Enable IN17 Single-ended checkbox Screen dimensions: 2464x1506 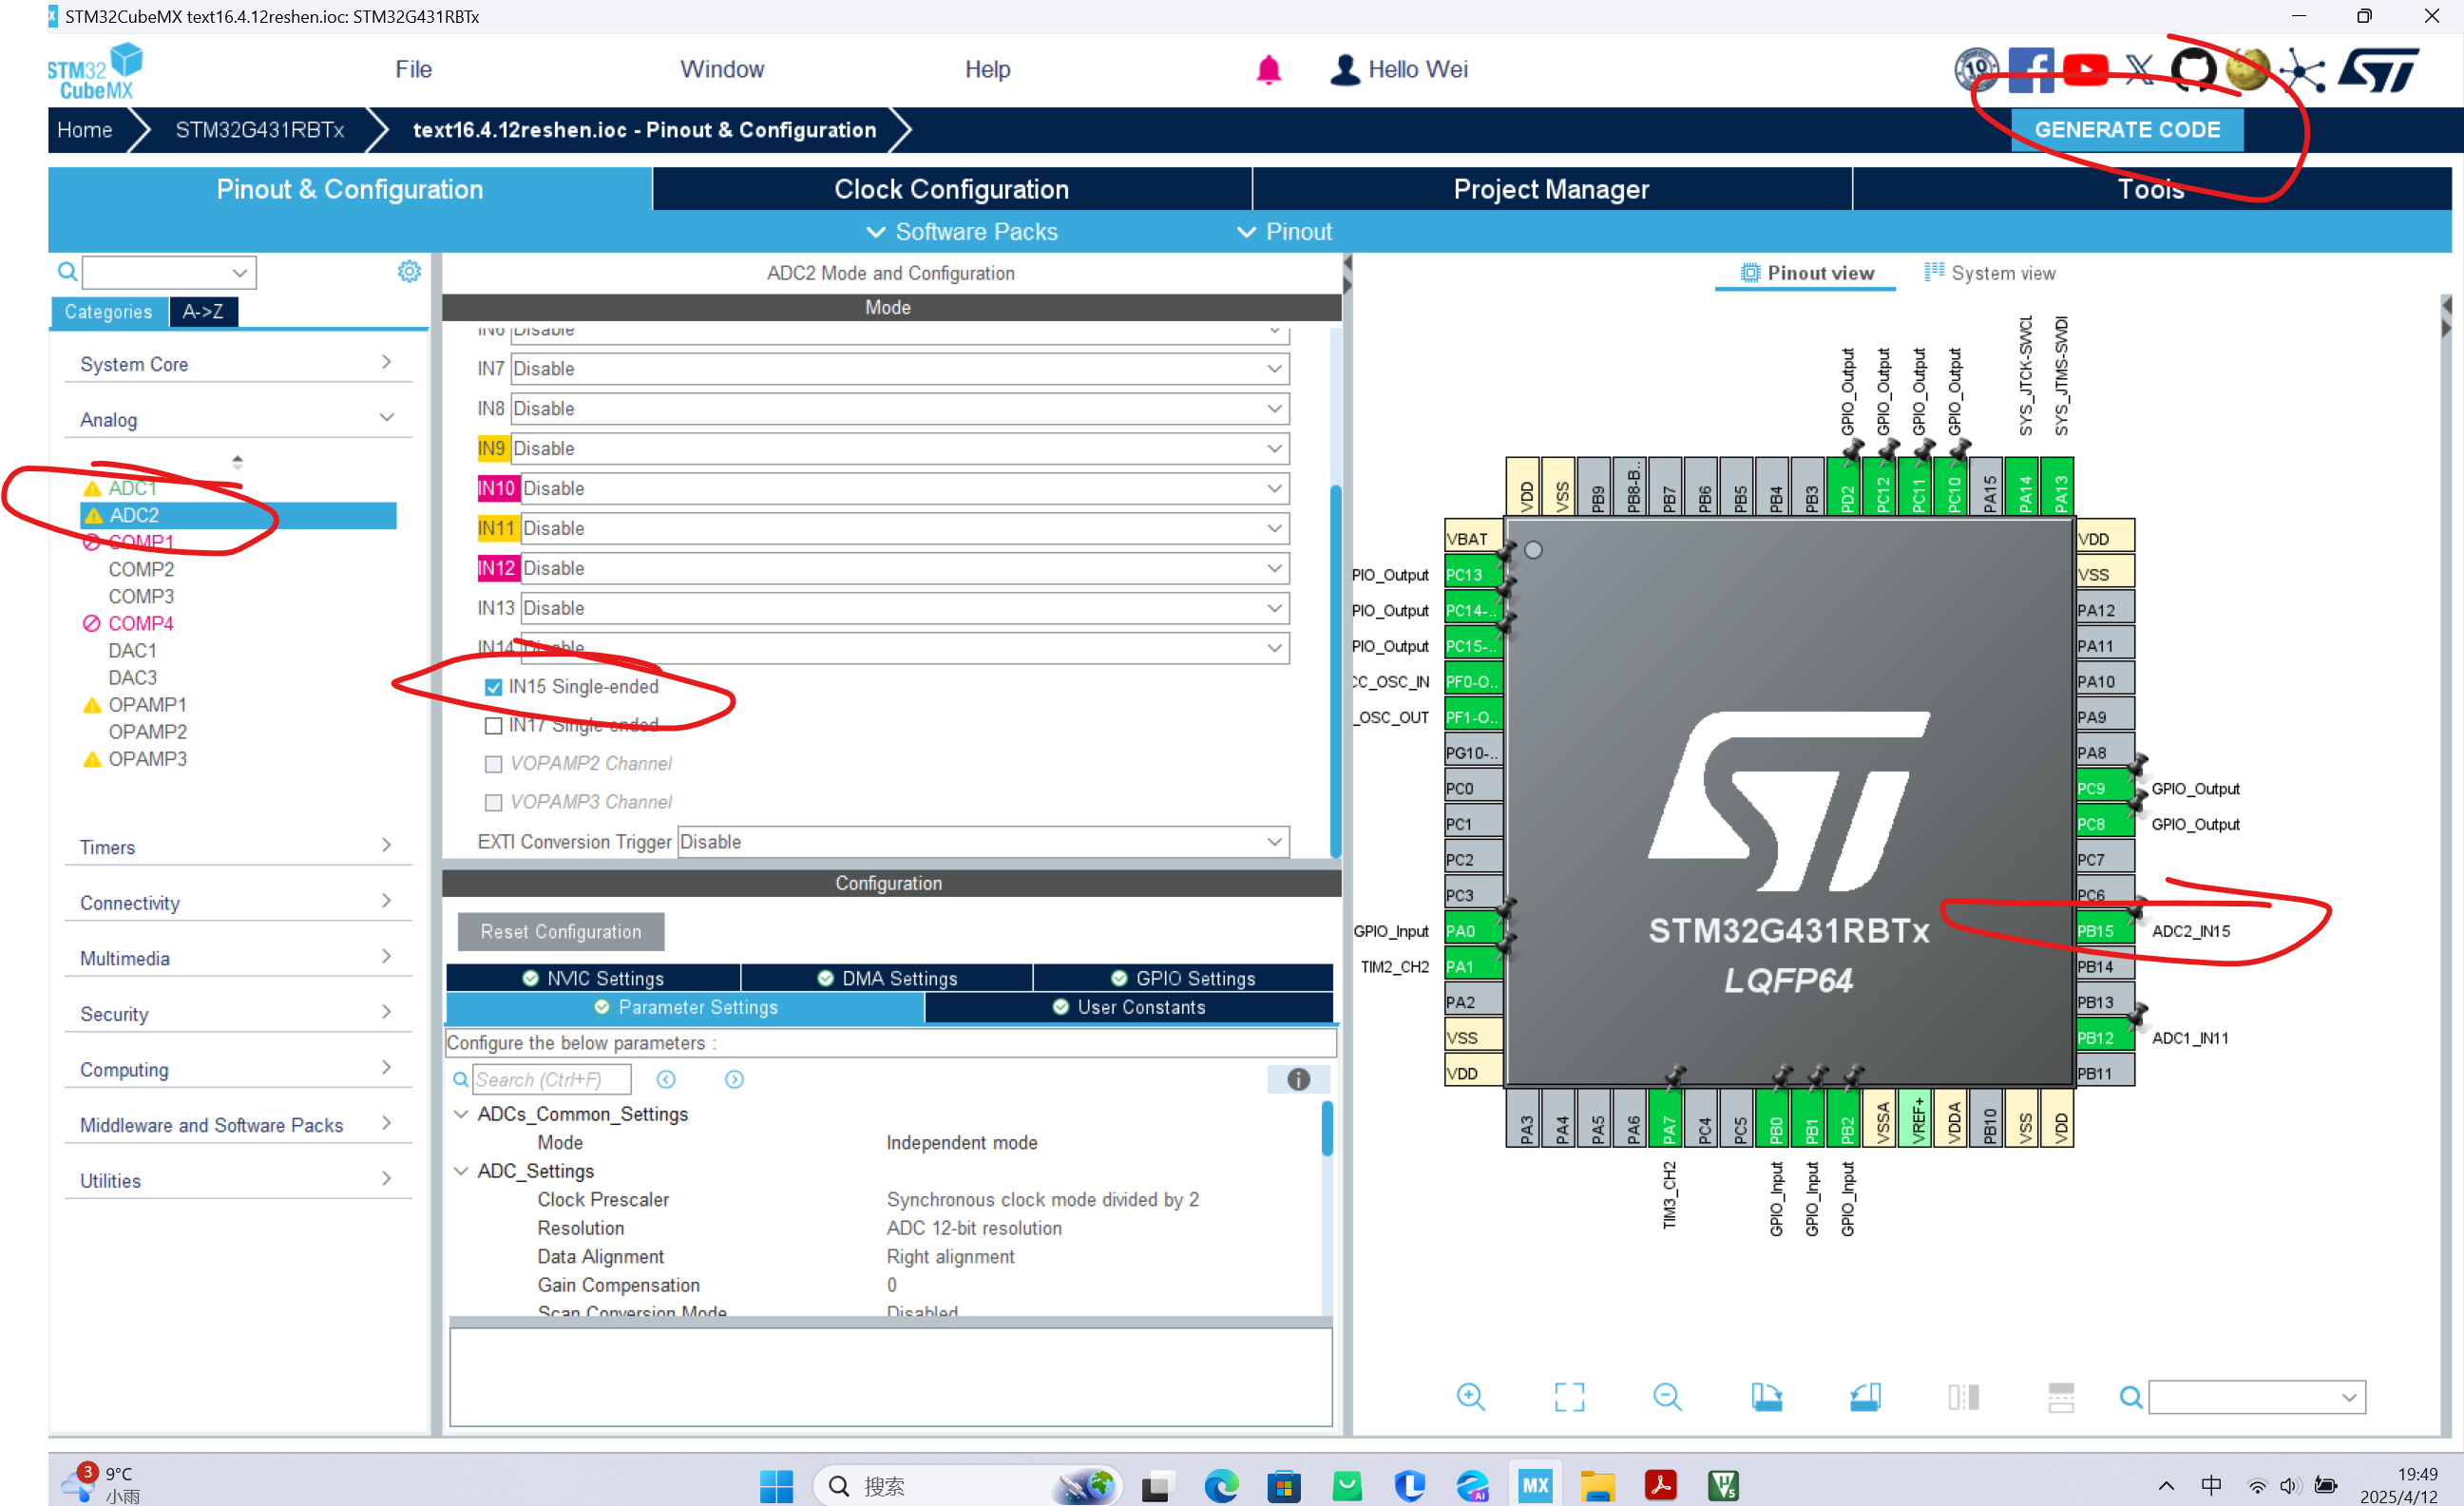[x=493, y=725]
